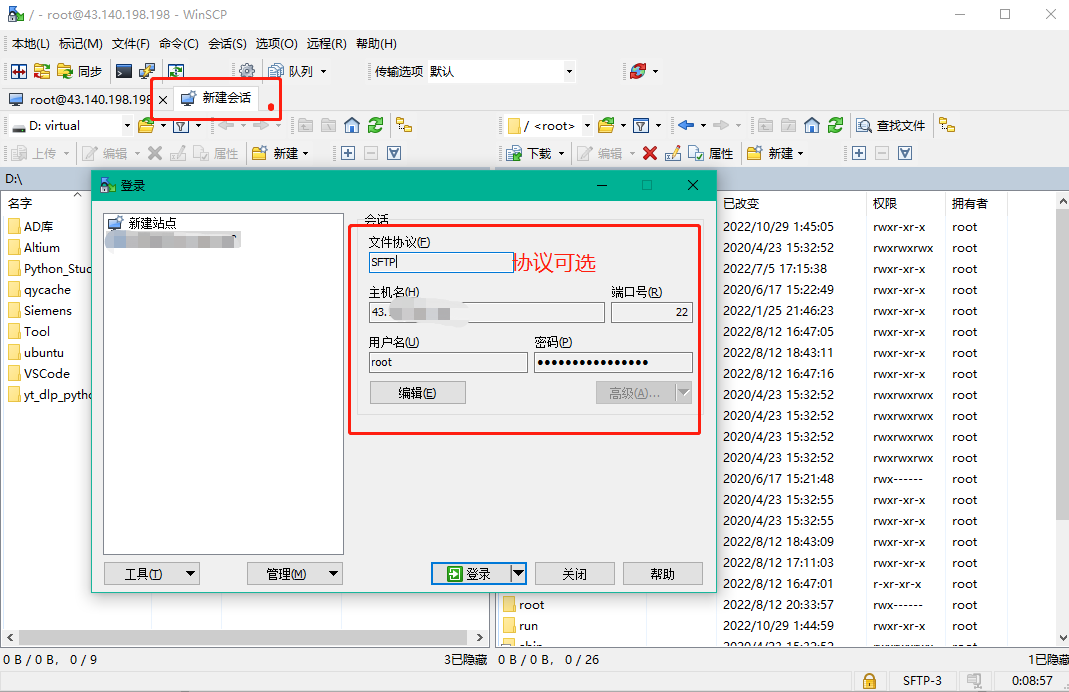Click the 用户名 username field
Image resolution: width=1069 pixels, height=692 pixels.
point(448,363)
